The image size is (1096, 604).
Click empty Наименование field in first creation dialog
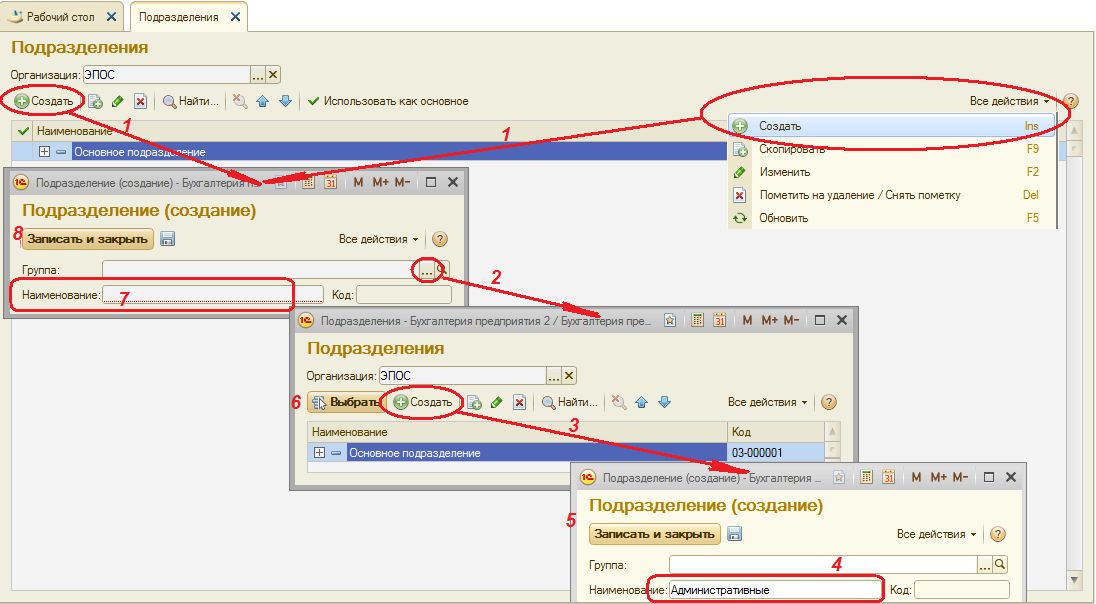tap(213, 295)
